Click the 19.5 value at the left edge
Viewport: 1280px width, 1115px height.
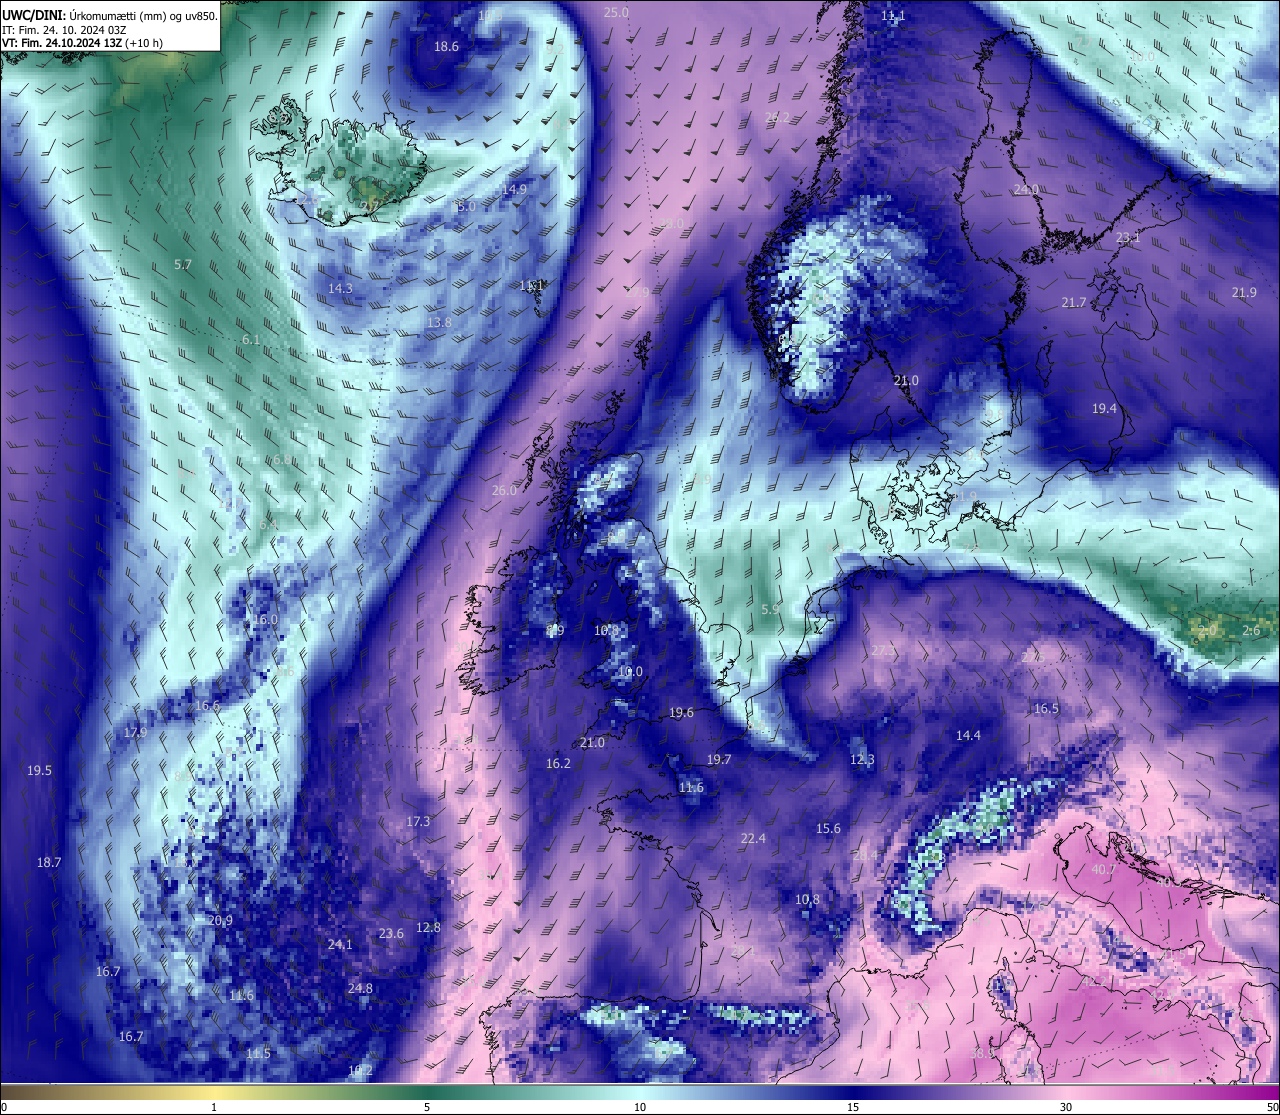coord(39,770)
